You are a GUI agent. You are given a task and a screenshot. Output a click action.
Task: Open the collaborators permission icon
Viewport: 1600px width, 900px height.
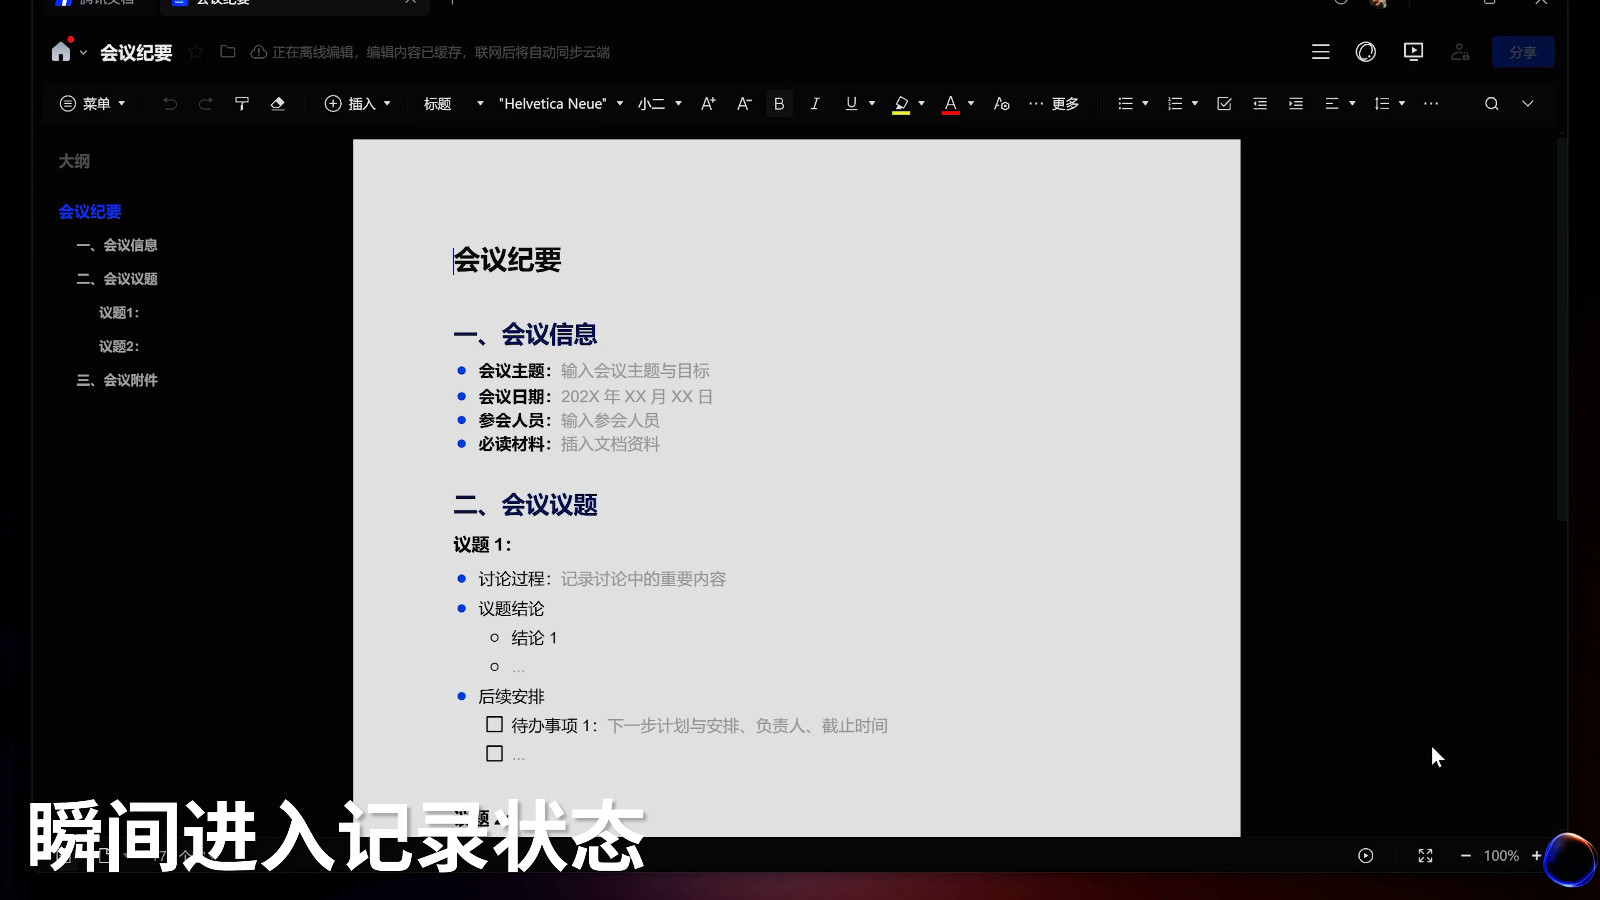1460,52
